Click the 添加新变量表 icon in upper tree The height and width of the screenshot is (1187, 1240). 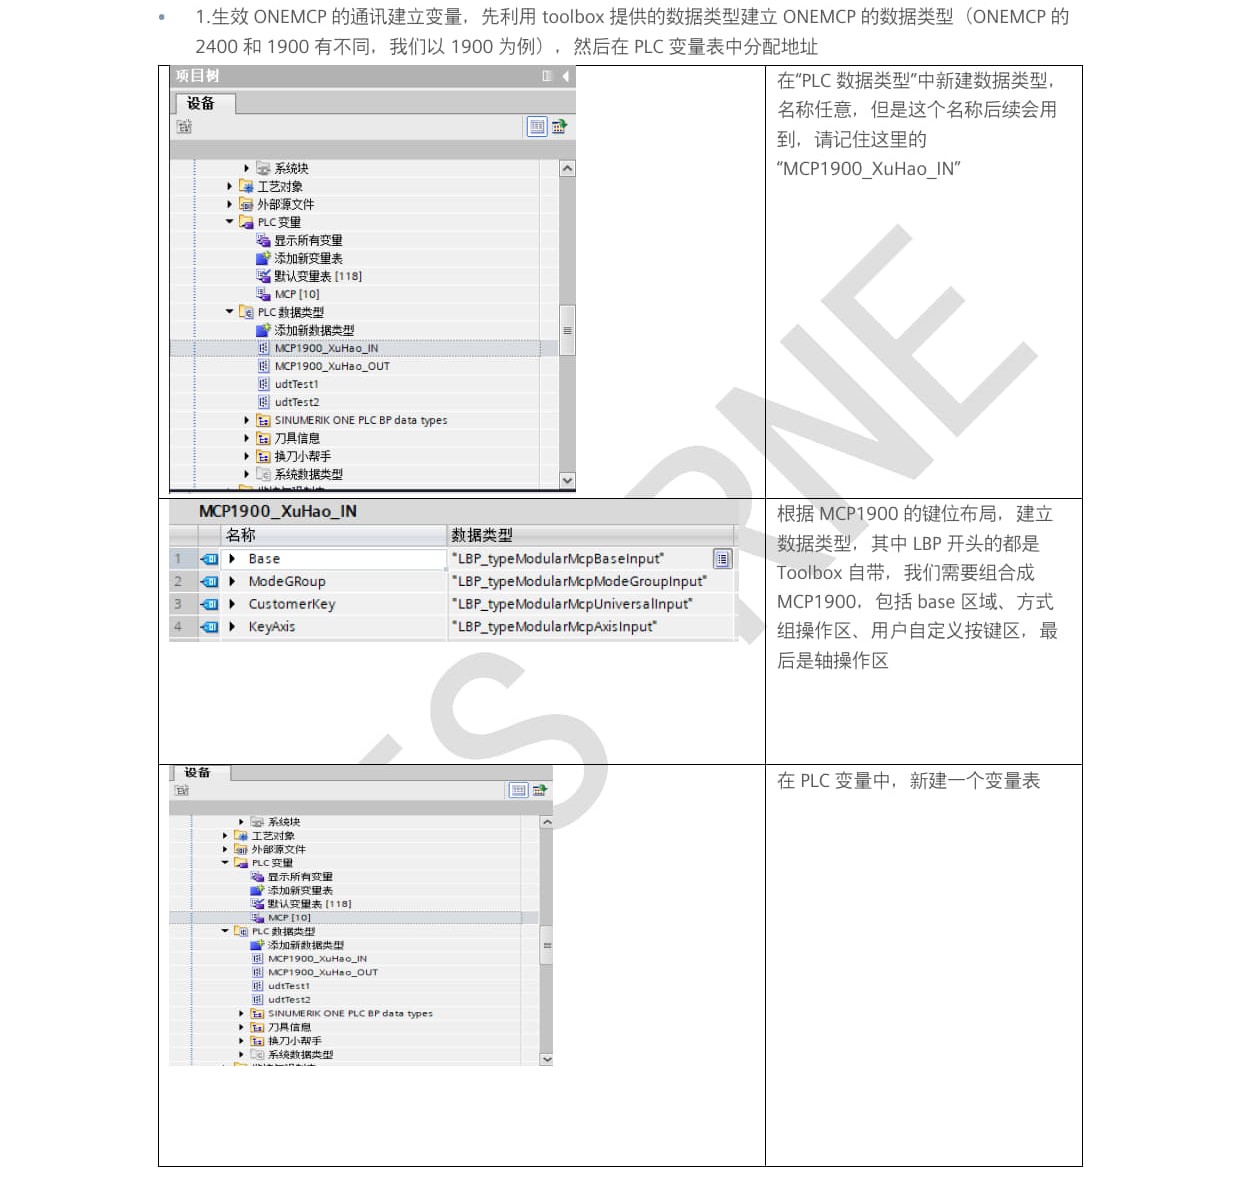[x=263, y=258]
